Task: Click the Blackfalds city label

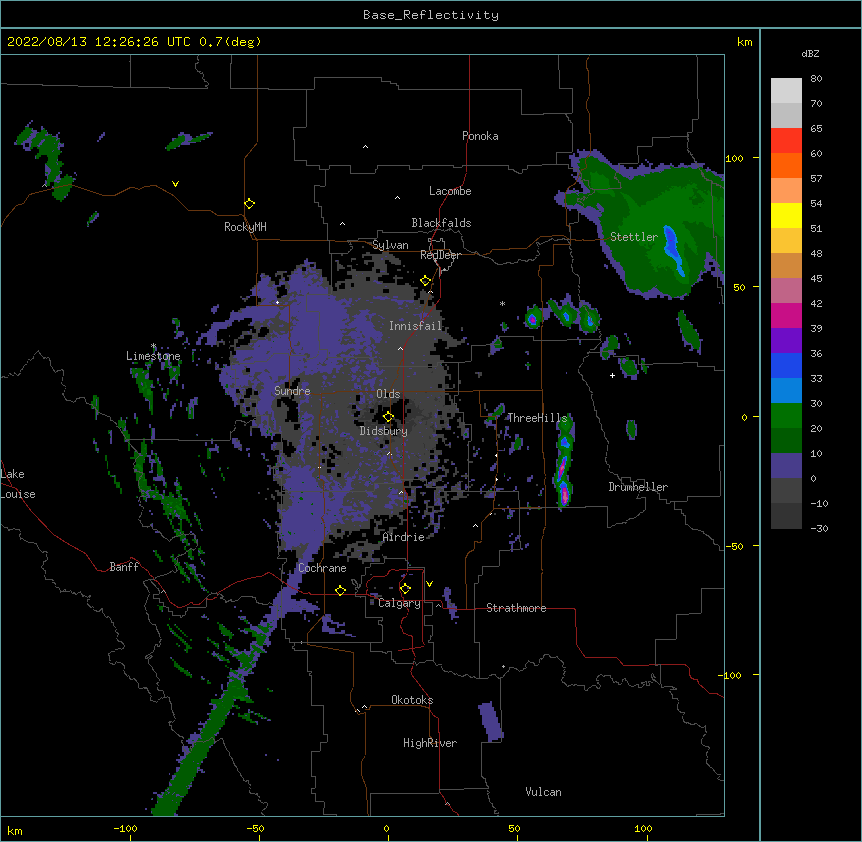Action: tap(441, 223)
